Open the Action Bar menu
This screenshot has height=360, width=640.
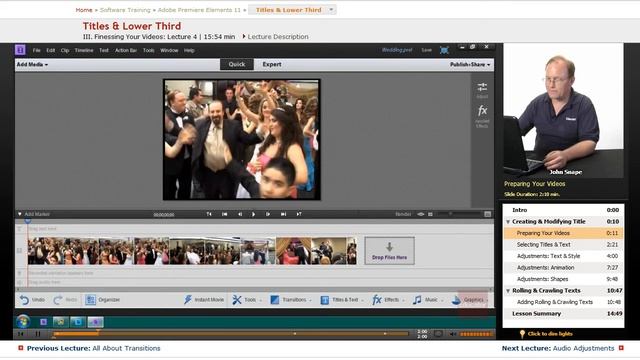tap(126, 50)
